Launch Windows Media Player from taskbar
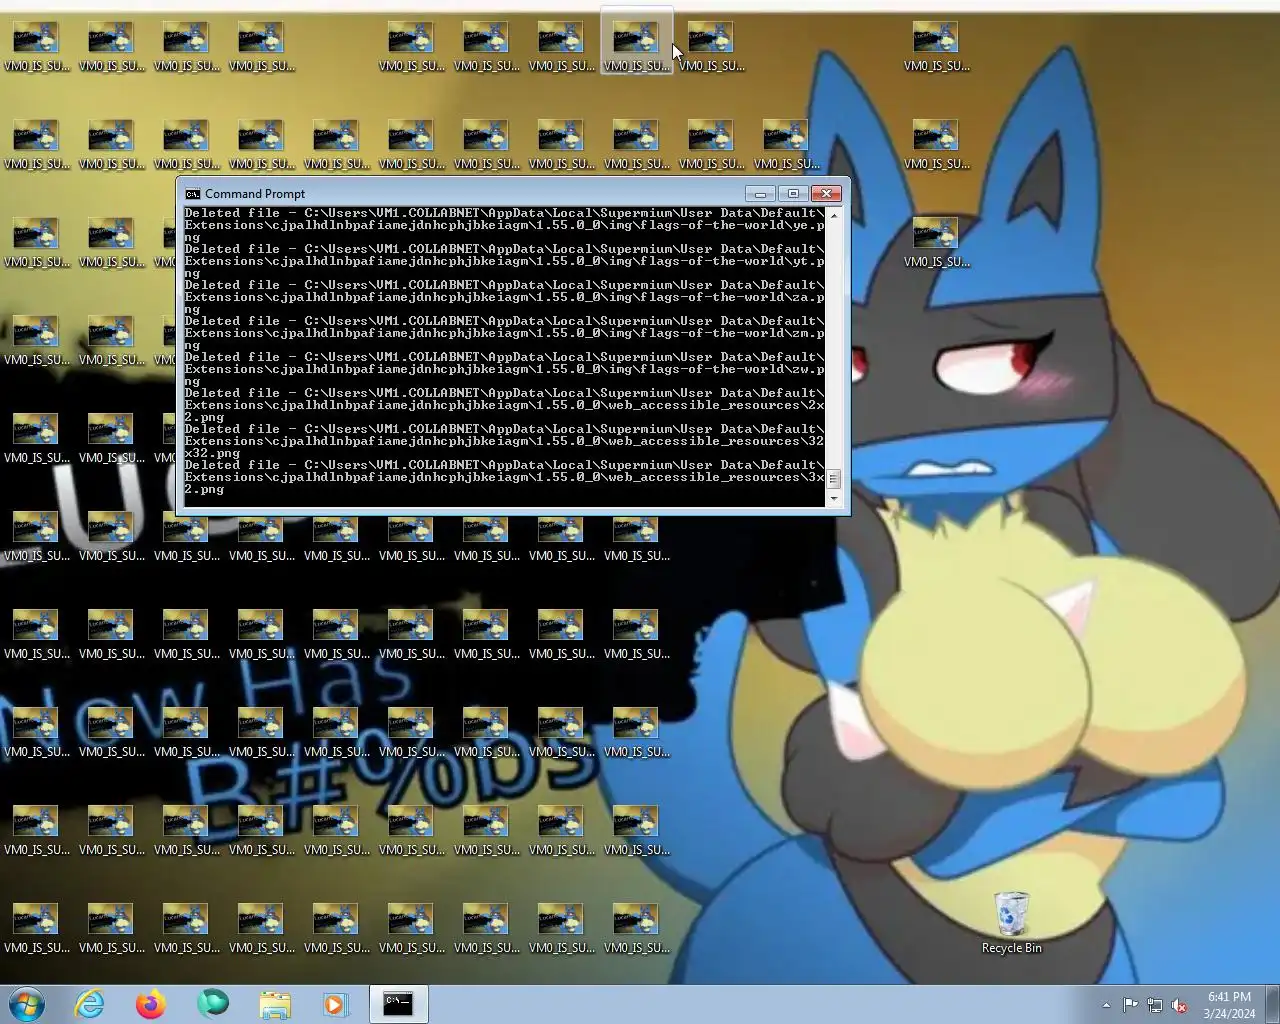 [336, 1004]
